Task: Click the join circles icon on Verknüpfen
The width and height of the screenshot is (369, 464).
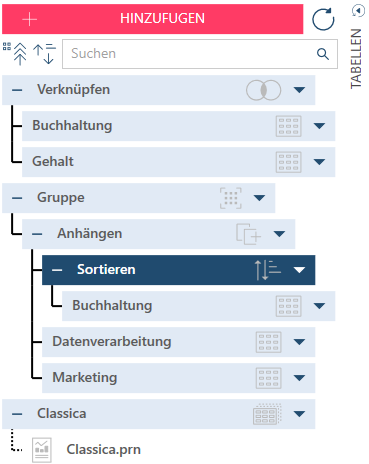Action: pyautogui.click(x=263, y=90)
